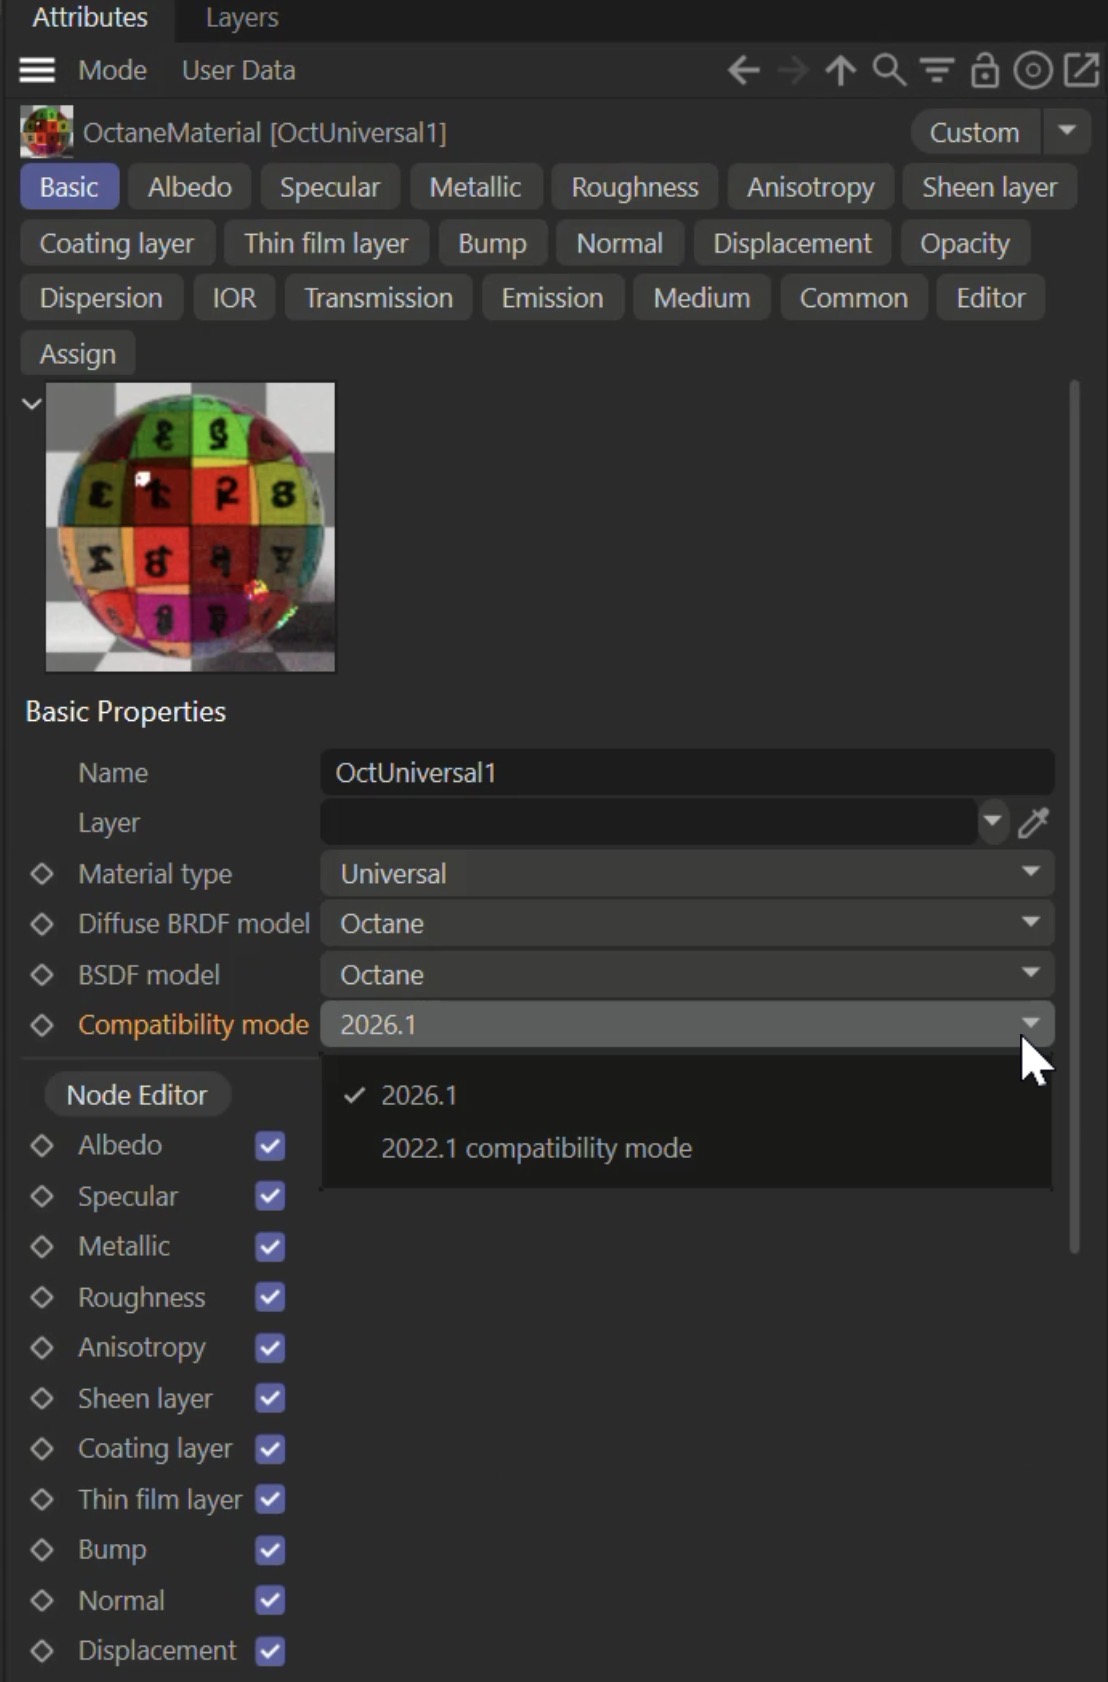Open the Material type Universal dropdown
Viewport: 1108px width, 1682px height.
point(687,874)
